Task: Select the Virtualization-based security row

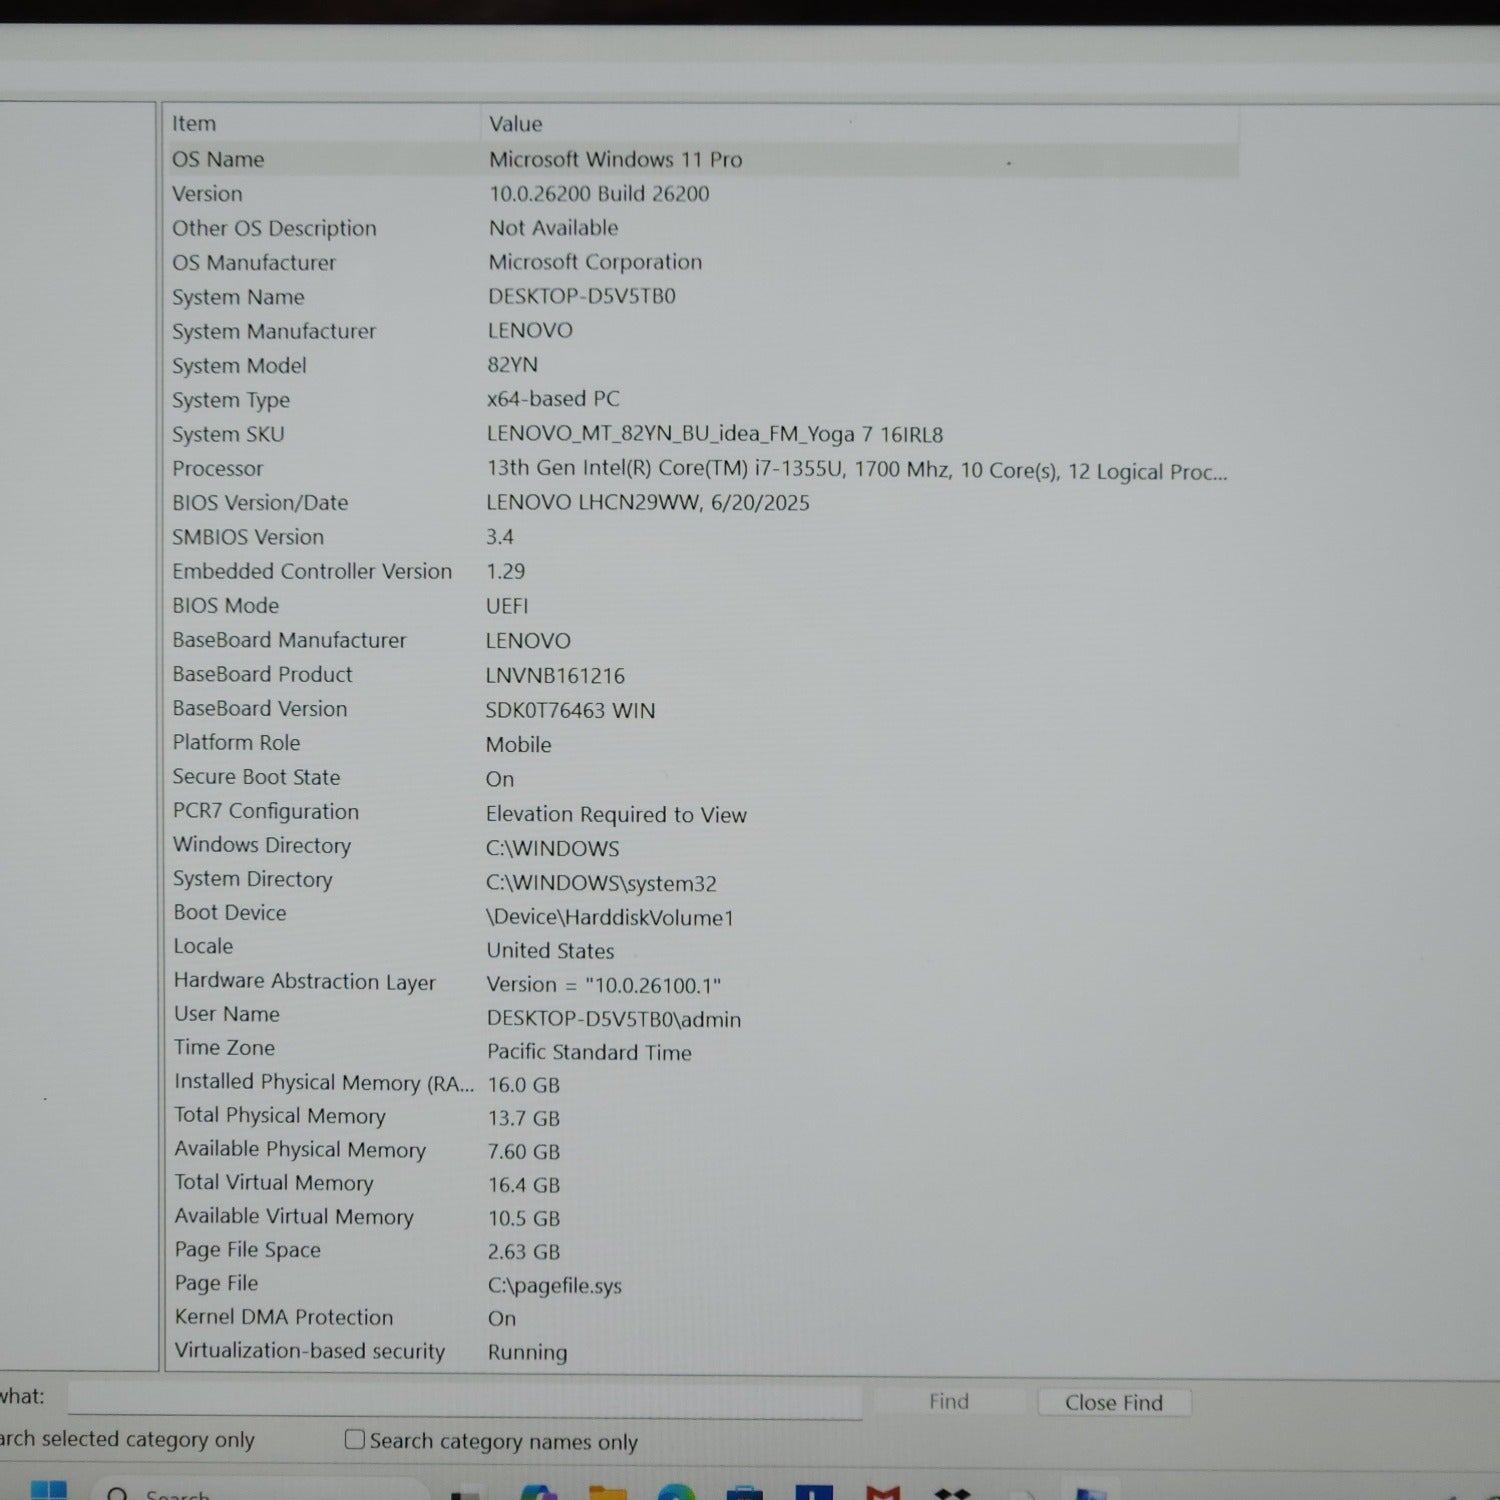Action: point(309,1351)
